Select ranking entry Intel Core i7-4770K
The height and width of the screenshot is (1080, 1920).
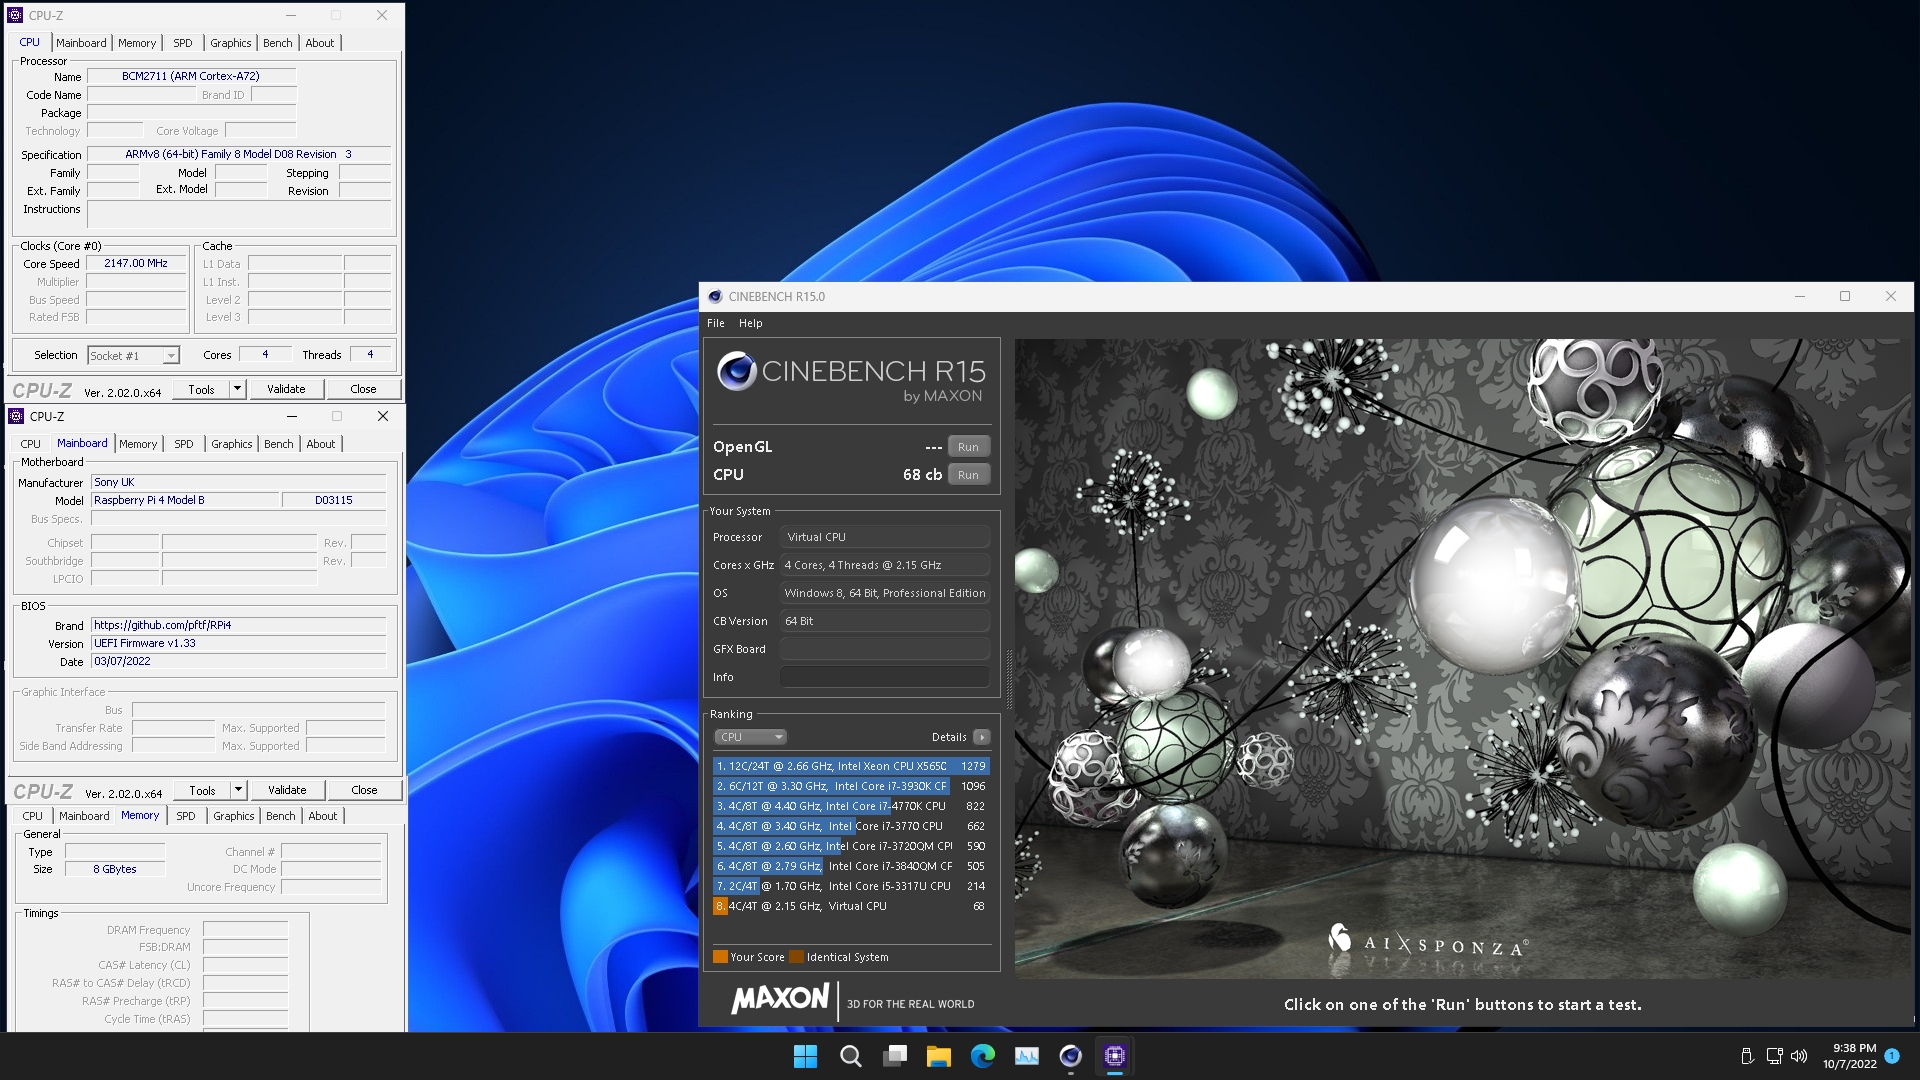(851, 806)
